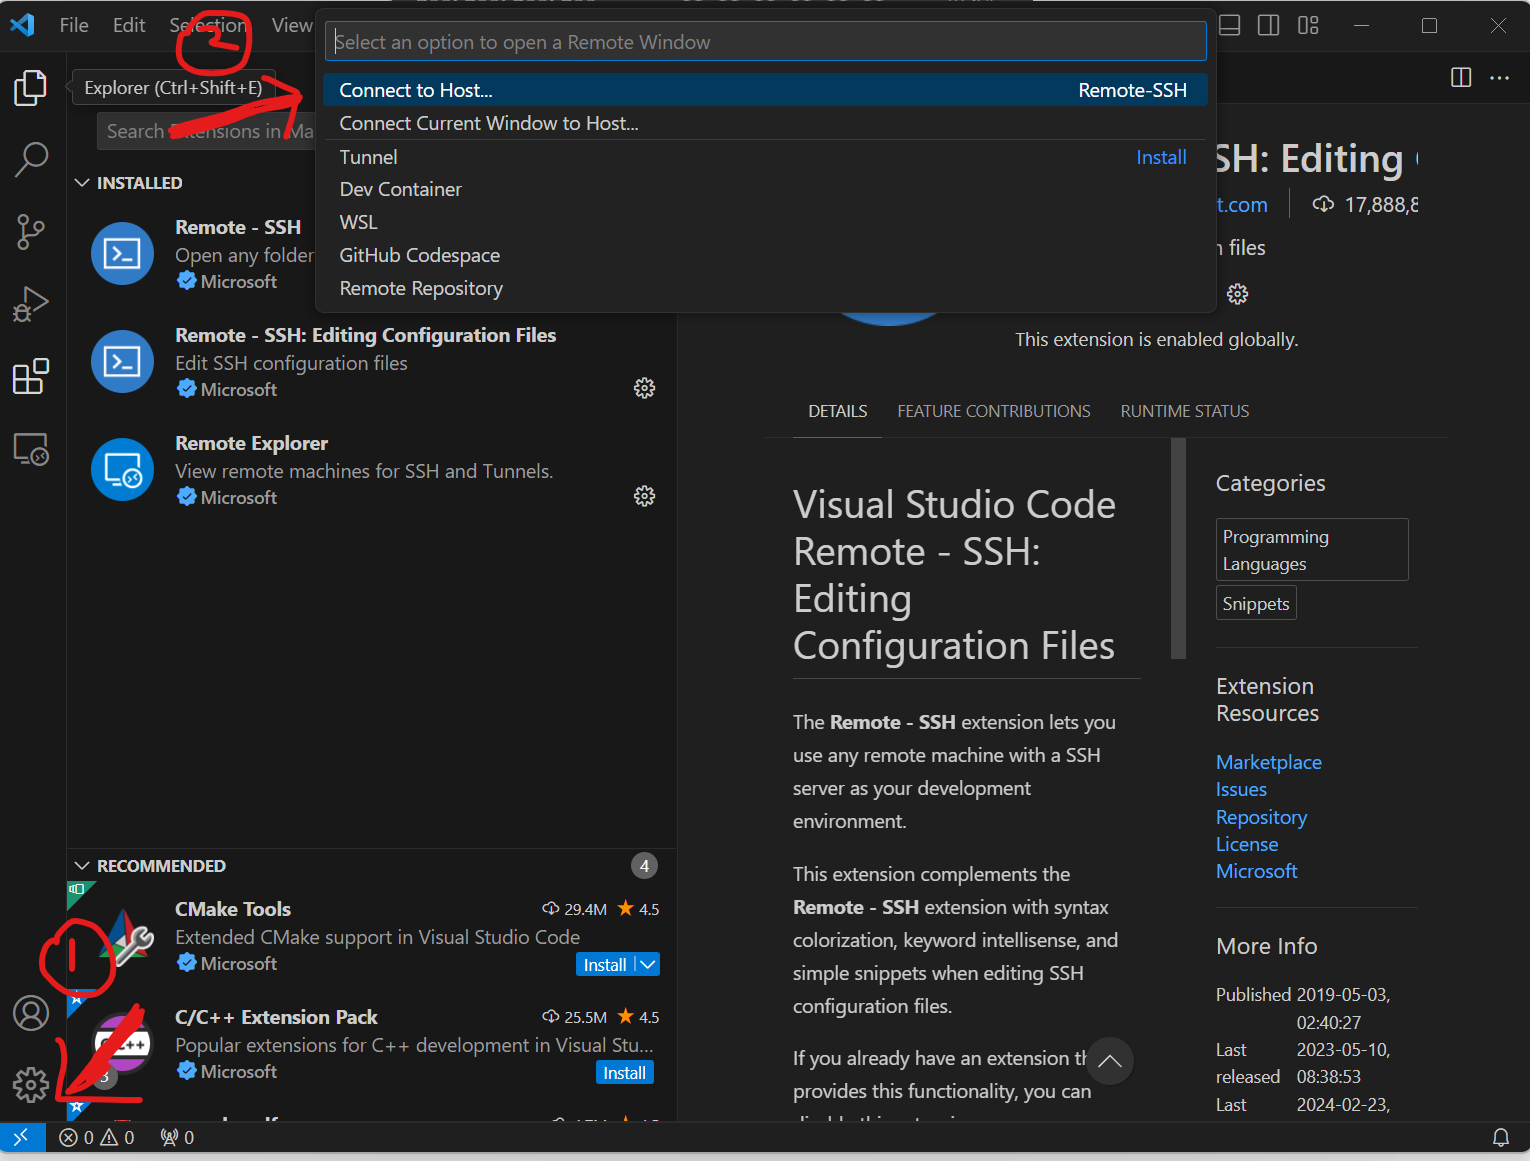Select Connect Current Window to Host...
The width and height of the screenshot is (1530, 1161).
pyautogui.click(x=765, y=123)
